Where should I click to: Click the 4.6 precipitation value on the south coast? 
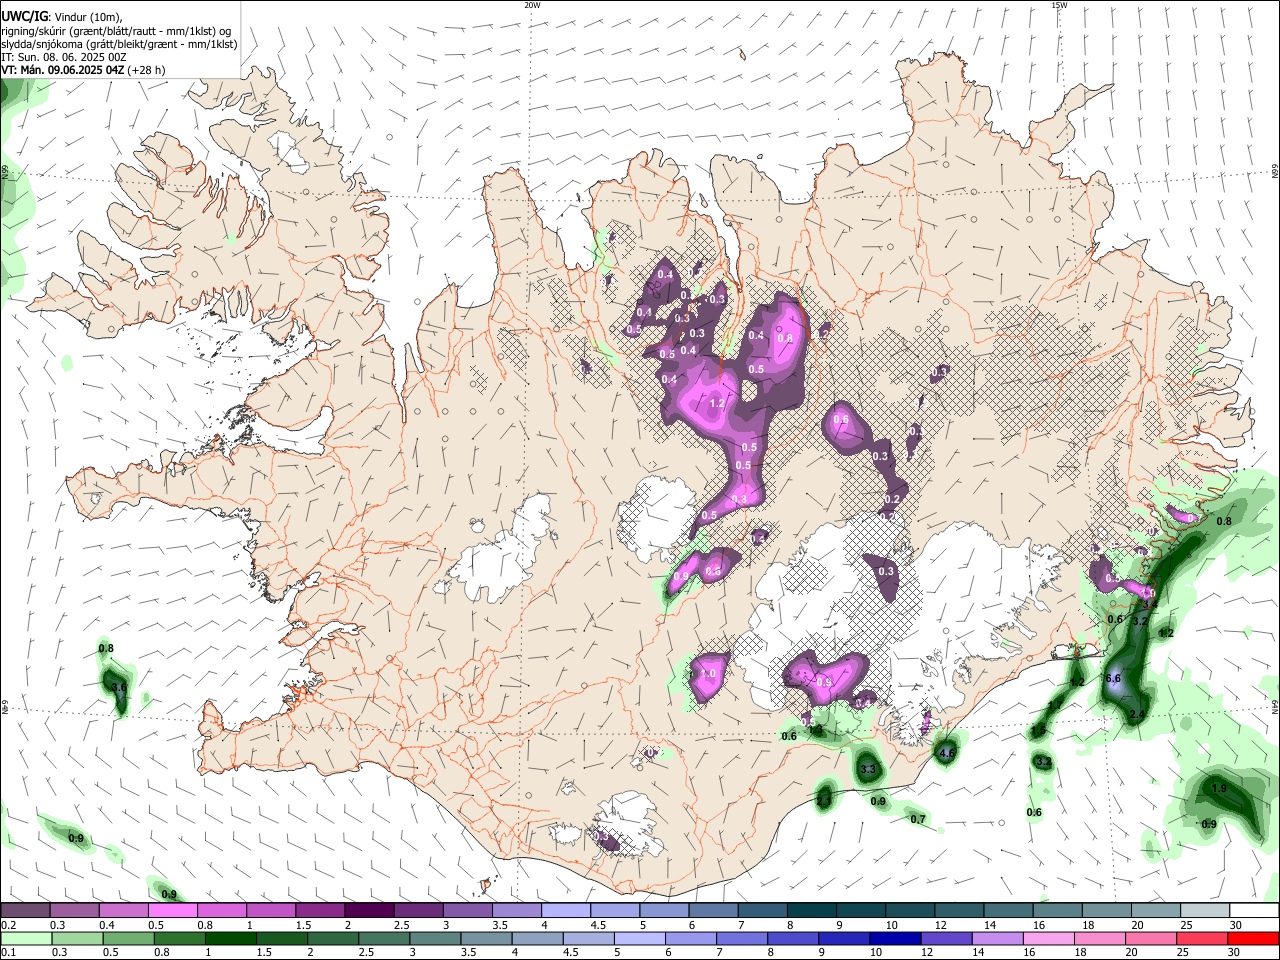(947, 752)
